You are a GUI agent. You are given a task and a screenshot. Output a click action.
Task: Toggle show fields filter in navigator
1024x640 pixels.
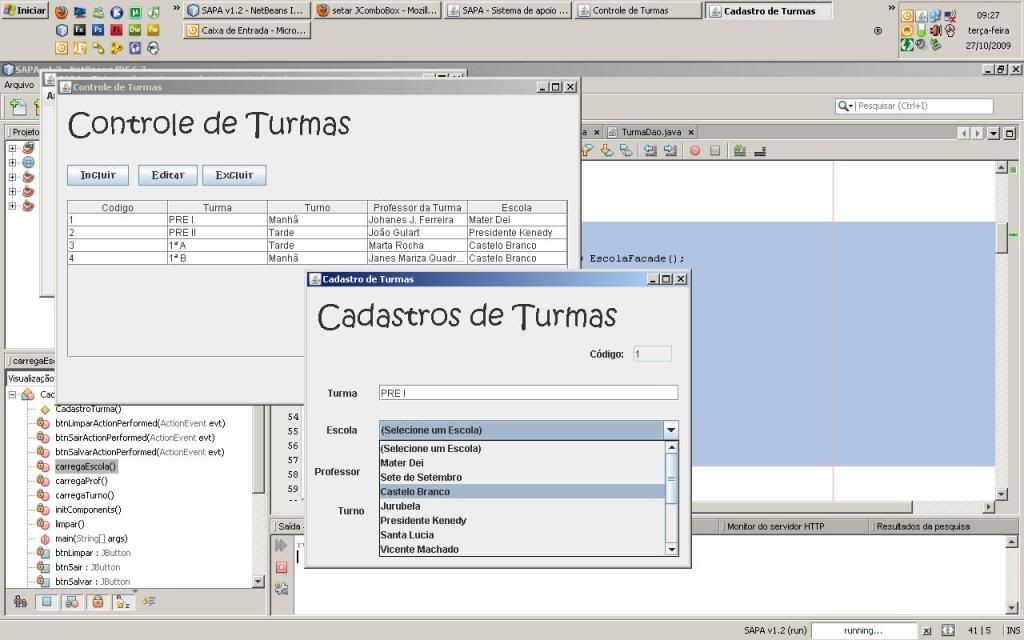pyautogui.click(x=46, y=601)
